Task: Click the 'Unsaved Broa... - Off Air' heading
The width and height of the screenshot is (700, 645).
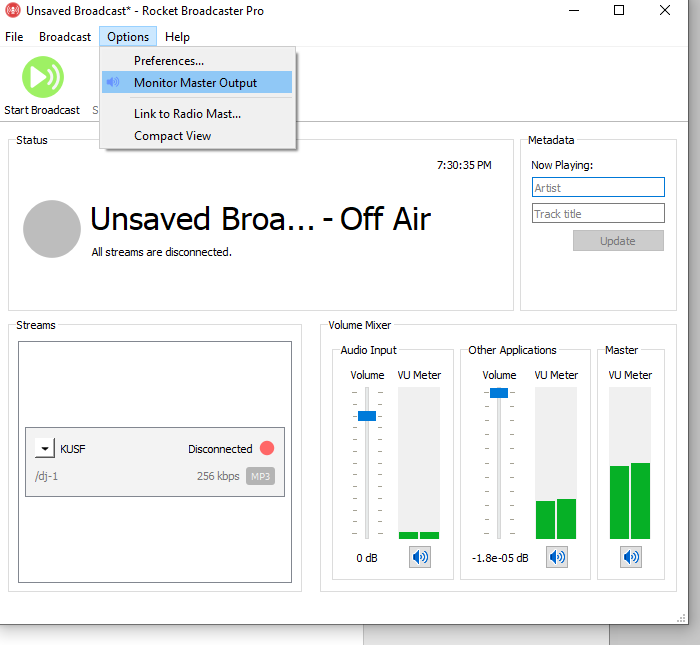Action: click(x=261, y=219)
